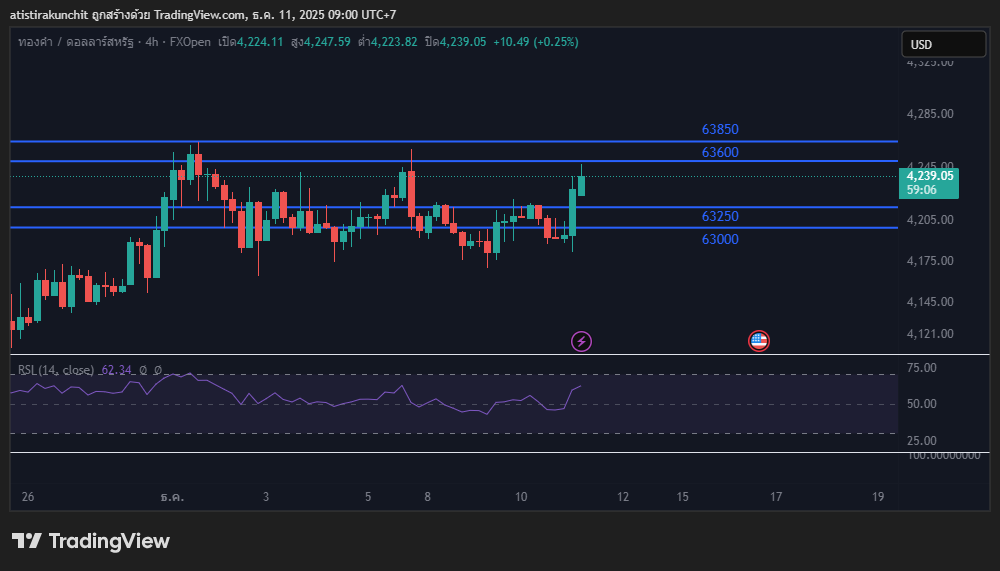This screenshot has width=1000, height=571.
Task: Click the purple lightning event icon
Action: [x=581, y=342]
